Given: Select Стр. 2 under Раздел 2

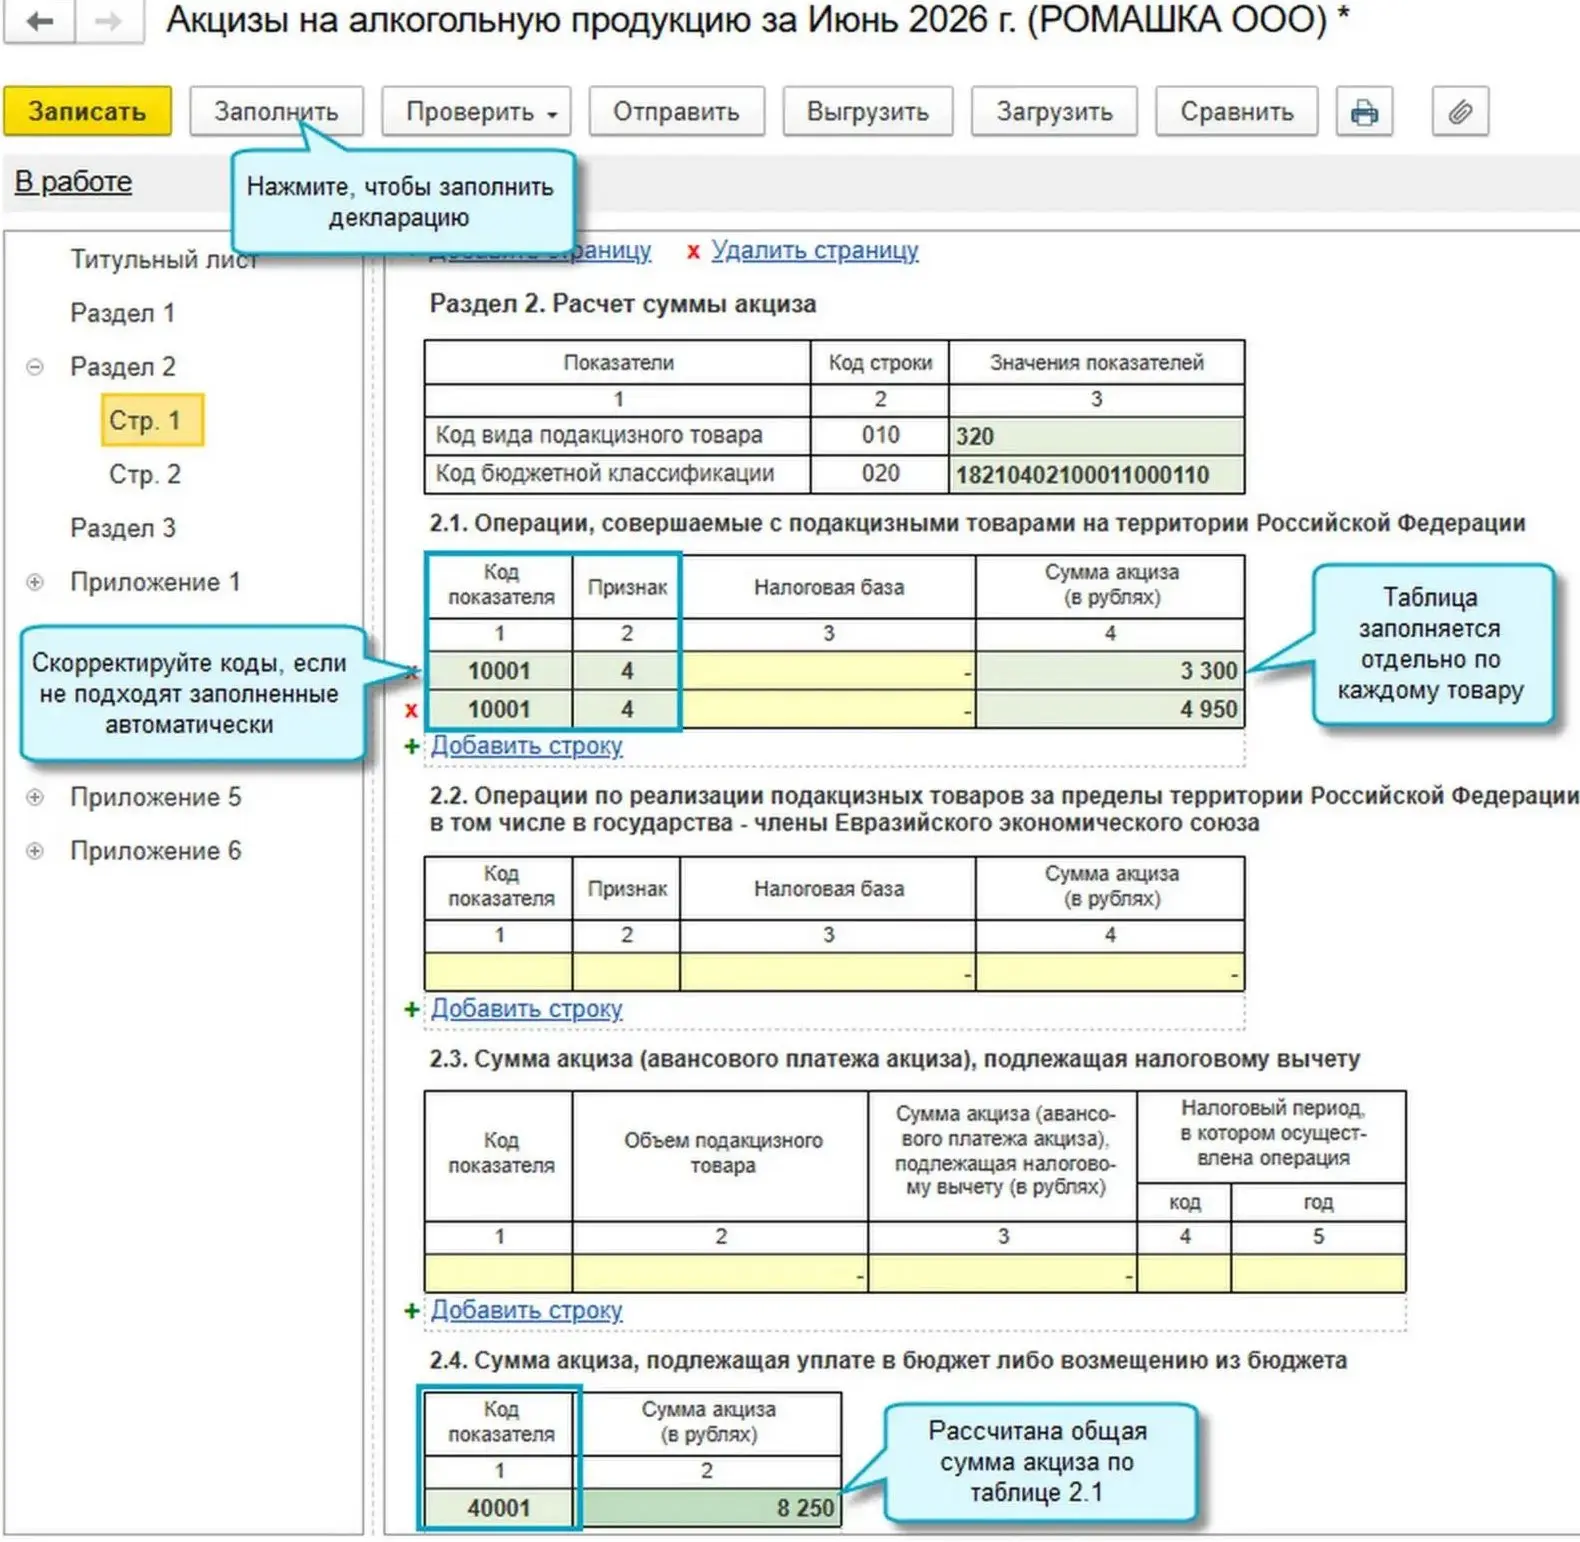Looking at the screenshot, I should click(145, 474).
